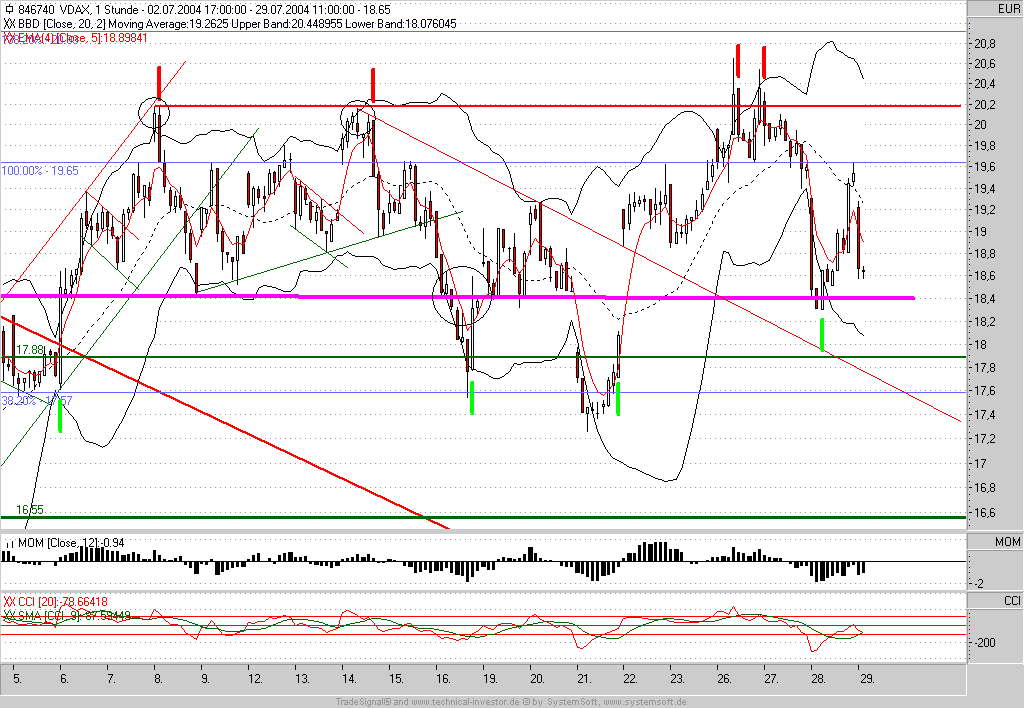Click the 16.55 support level label

[30, 509]
